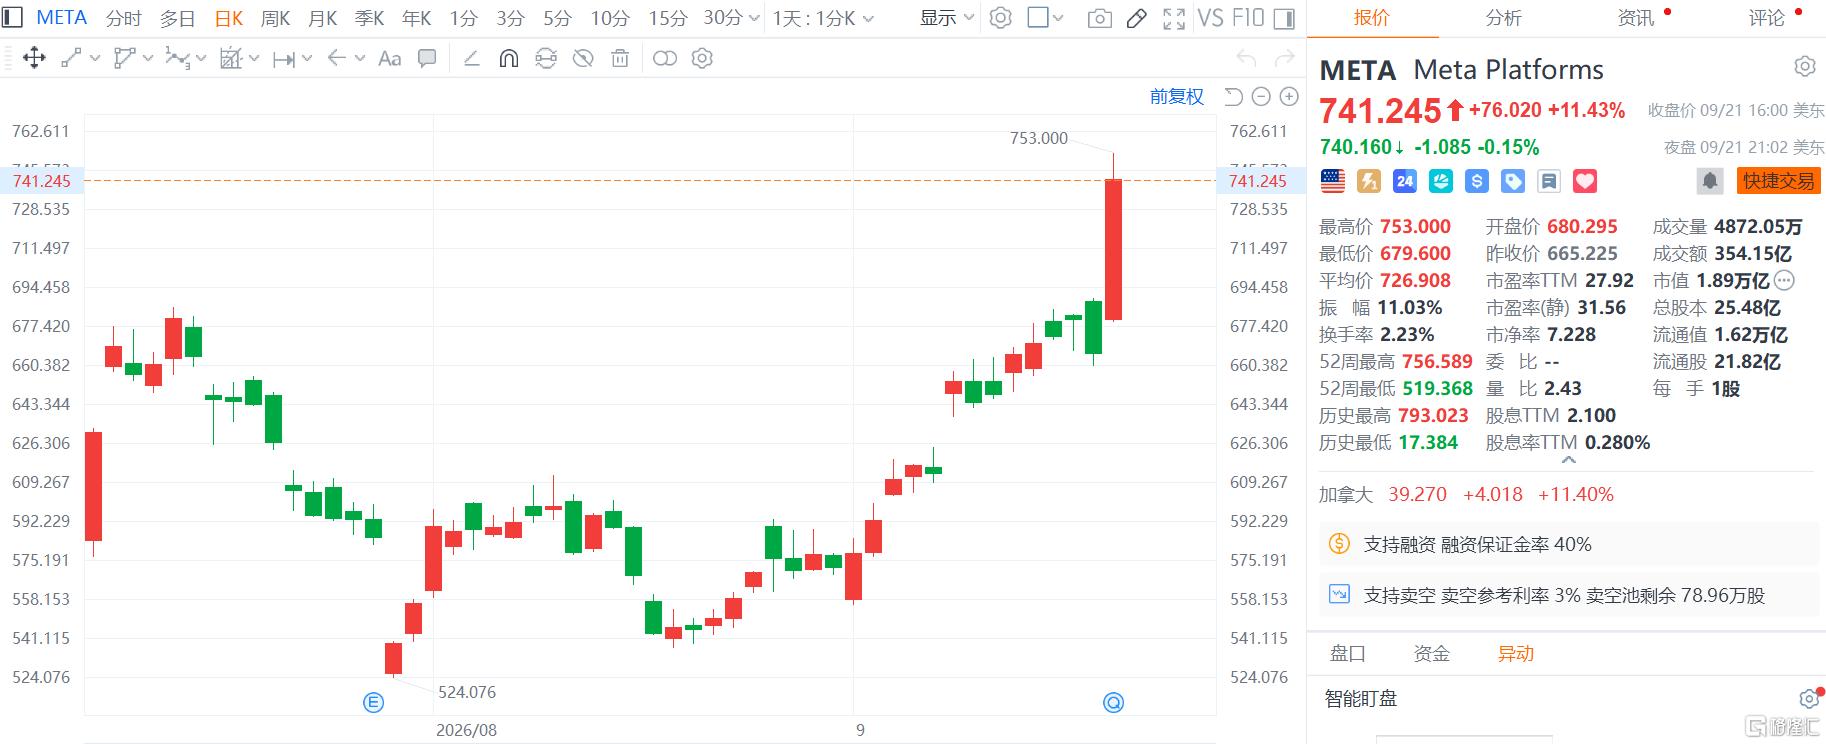
Task: Zoom out the chart with minus icon
Action: [x=1261, y=96]
